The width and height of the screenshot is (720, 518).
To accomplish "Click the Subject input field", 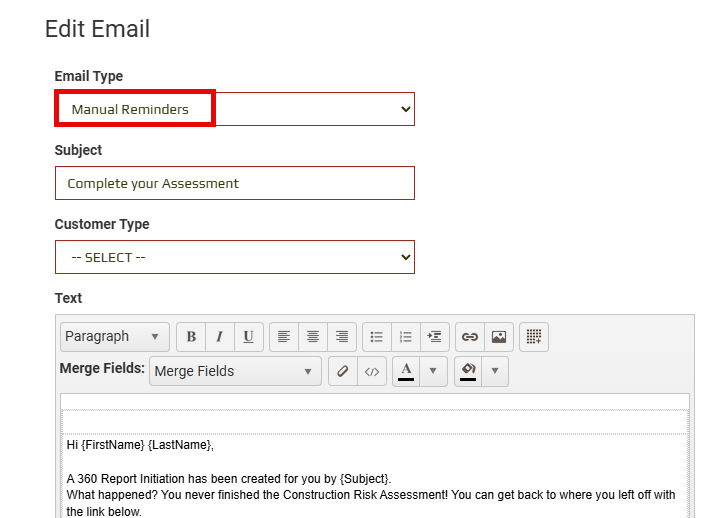I will [x=234, y=183].
